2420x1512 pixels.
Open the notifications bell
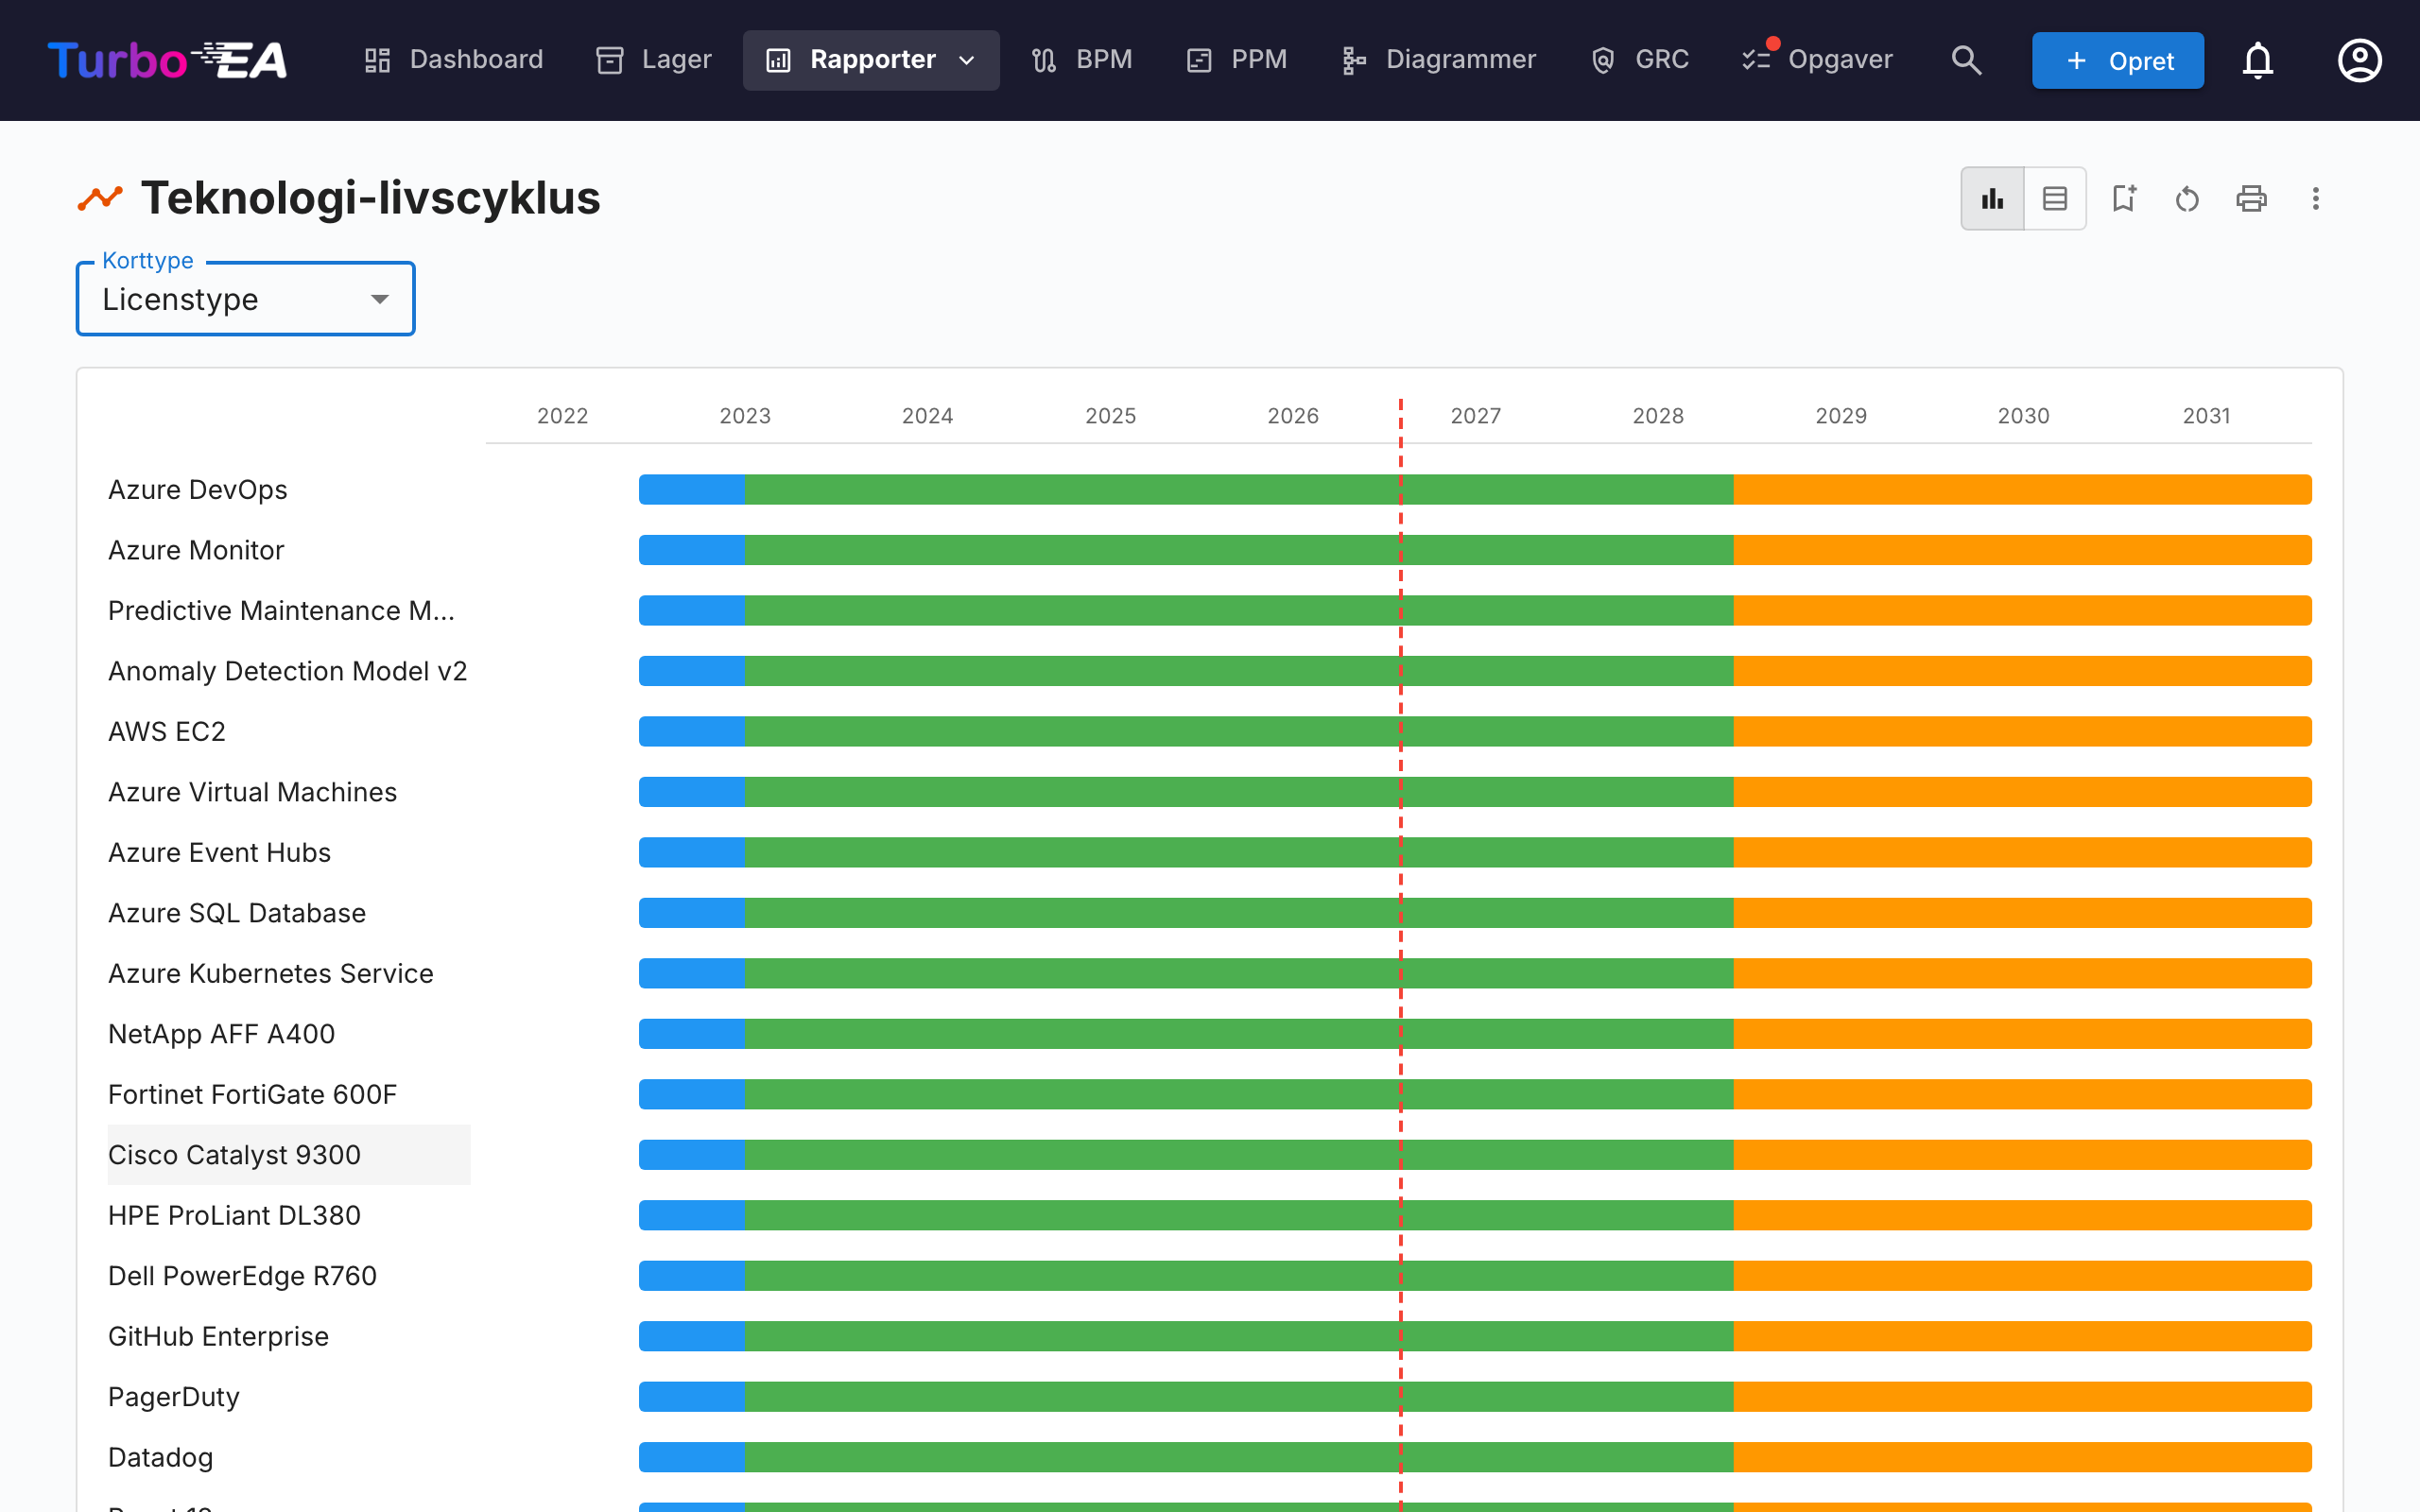point(2258,60)
